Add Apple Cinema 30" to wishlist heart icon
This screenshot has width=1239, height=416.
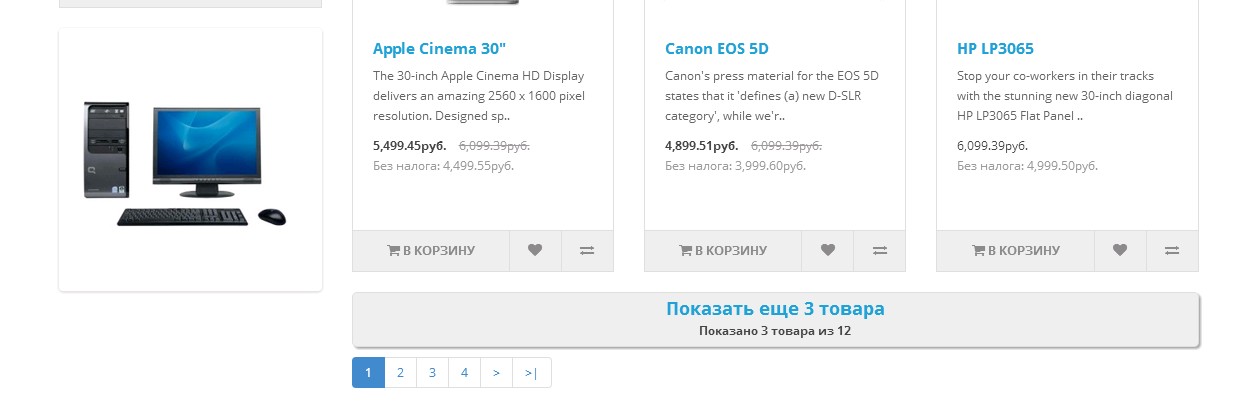[x=535, y=251]
